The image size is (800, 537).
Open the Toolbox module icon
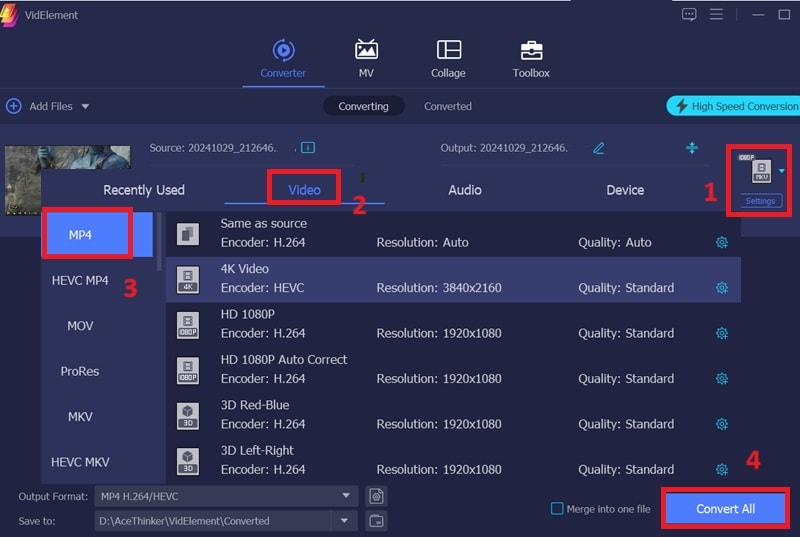tap(532, 50)
